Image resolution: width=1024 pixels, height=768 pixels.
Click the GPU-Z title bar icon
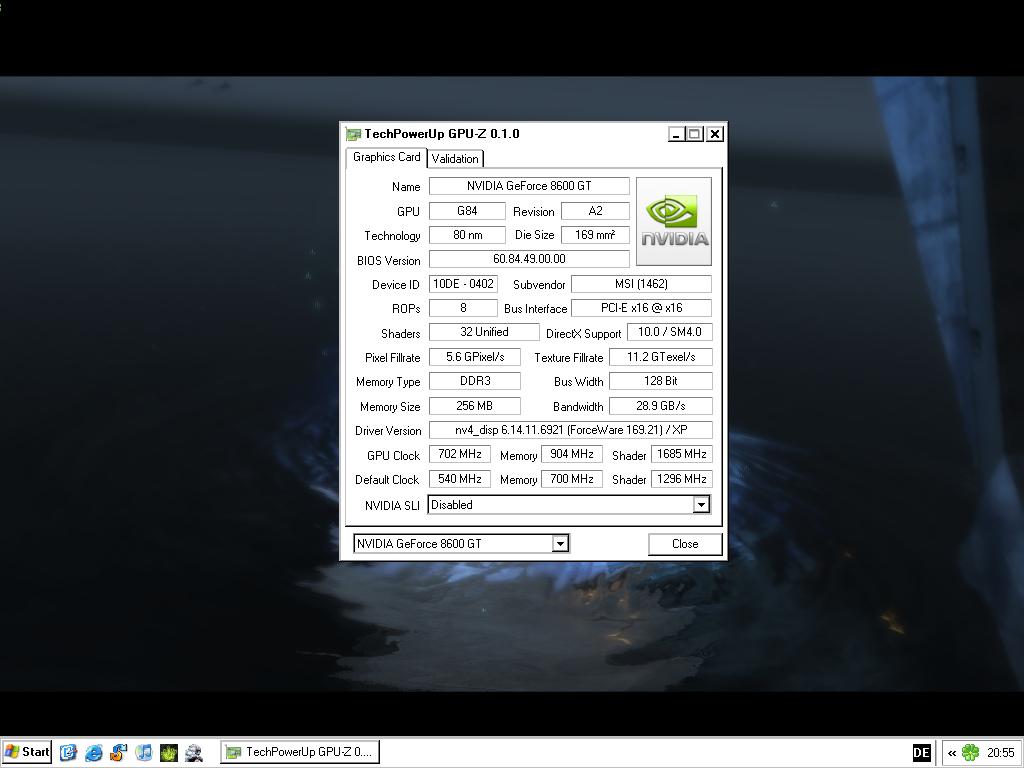pos(353,134)
